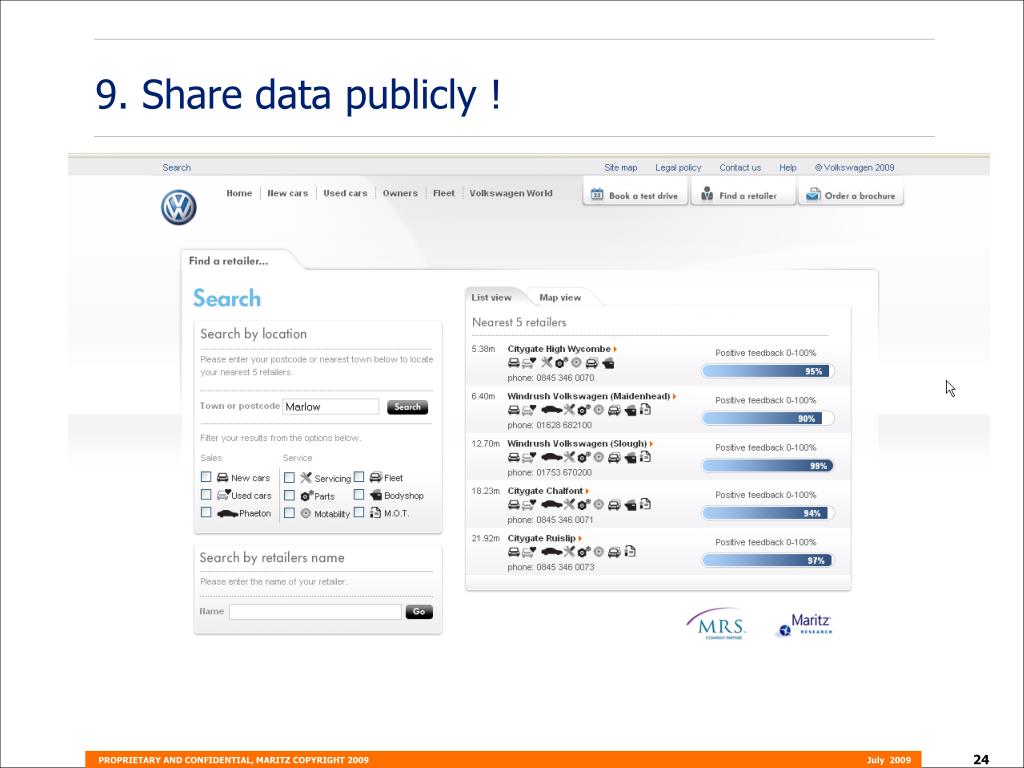The height and width of the screenshot is (768, 1024).
Task: Click the Bodyshop icon in filters
Action: [x=376, y=495]
